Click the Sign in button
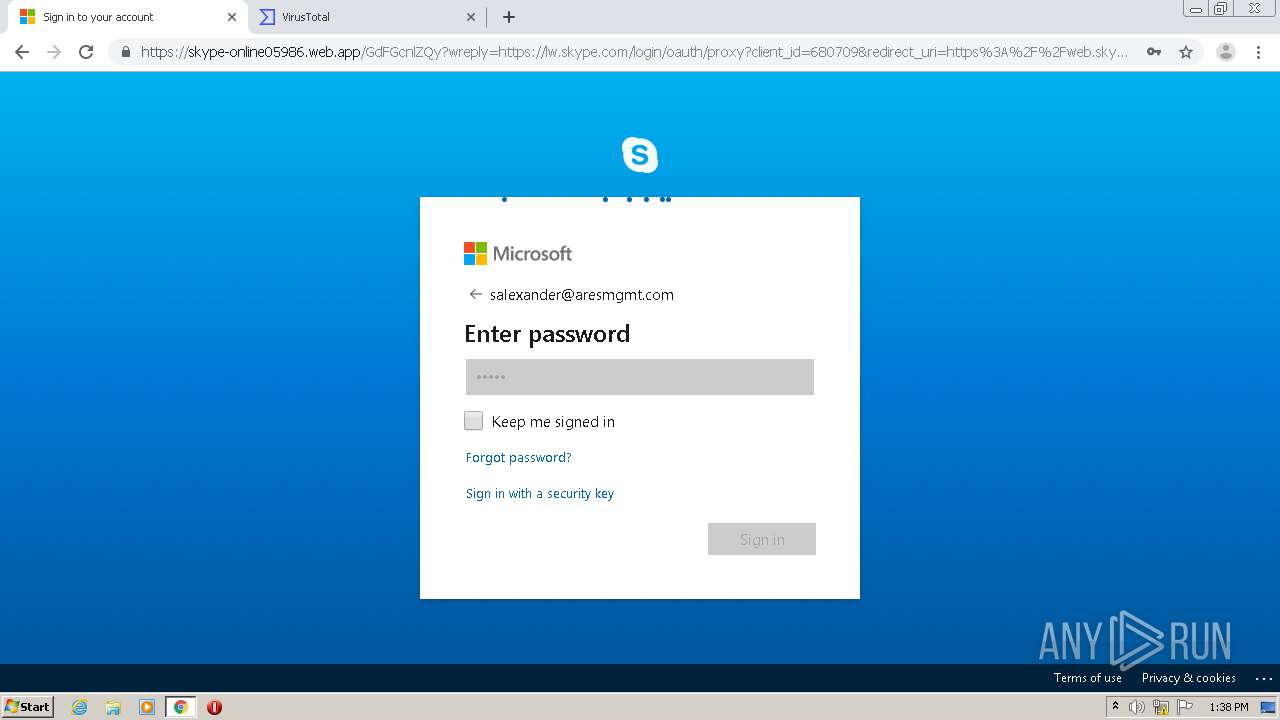Viewport: 1280px width, 720px height. coord(762,539)
